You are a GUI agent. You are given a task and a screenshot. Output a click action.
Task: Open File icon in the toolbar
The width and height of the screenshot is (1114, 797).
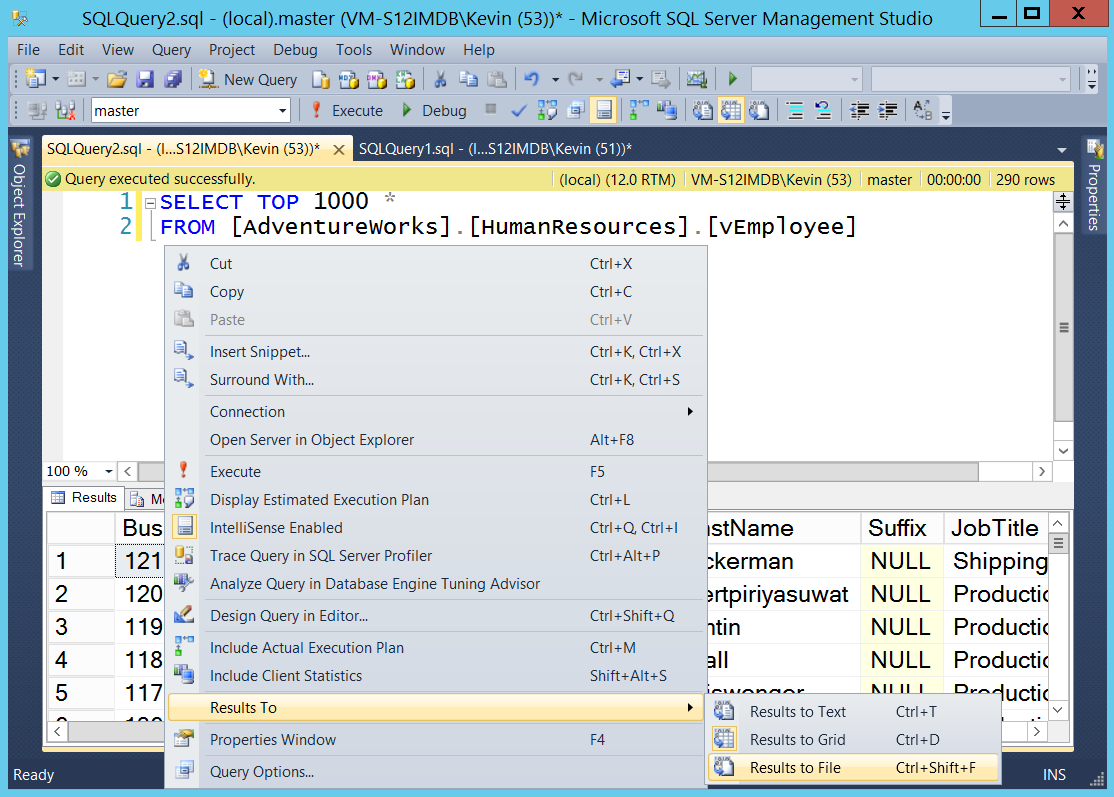point(117,80)
